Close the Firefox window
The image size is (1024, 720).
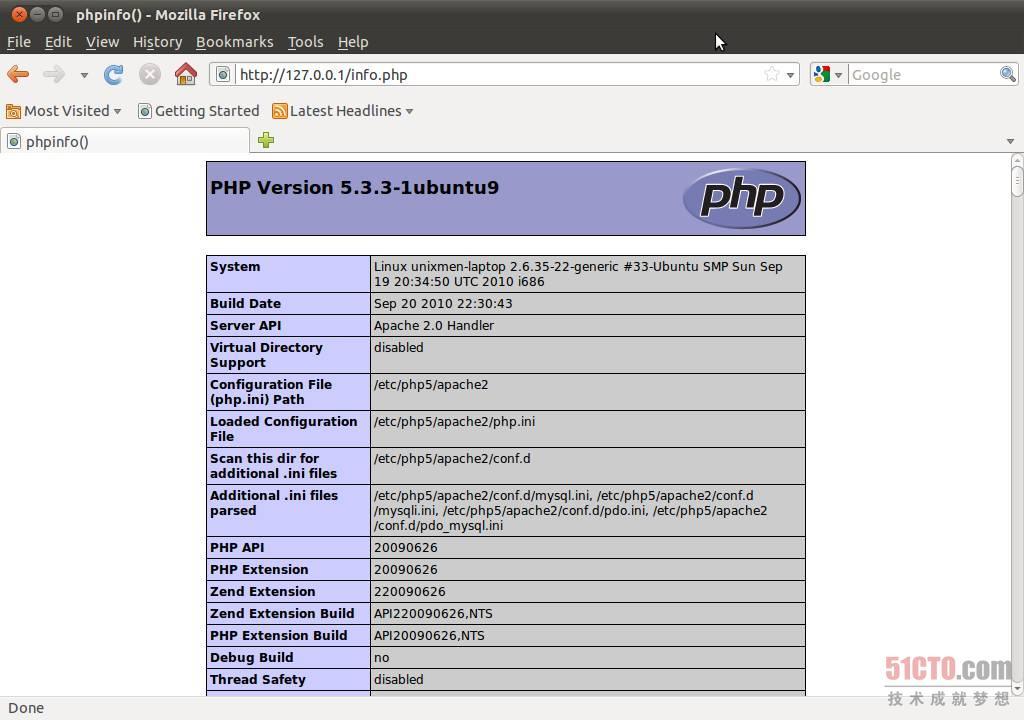click(x=20, y=14)
